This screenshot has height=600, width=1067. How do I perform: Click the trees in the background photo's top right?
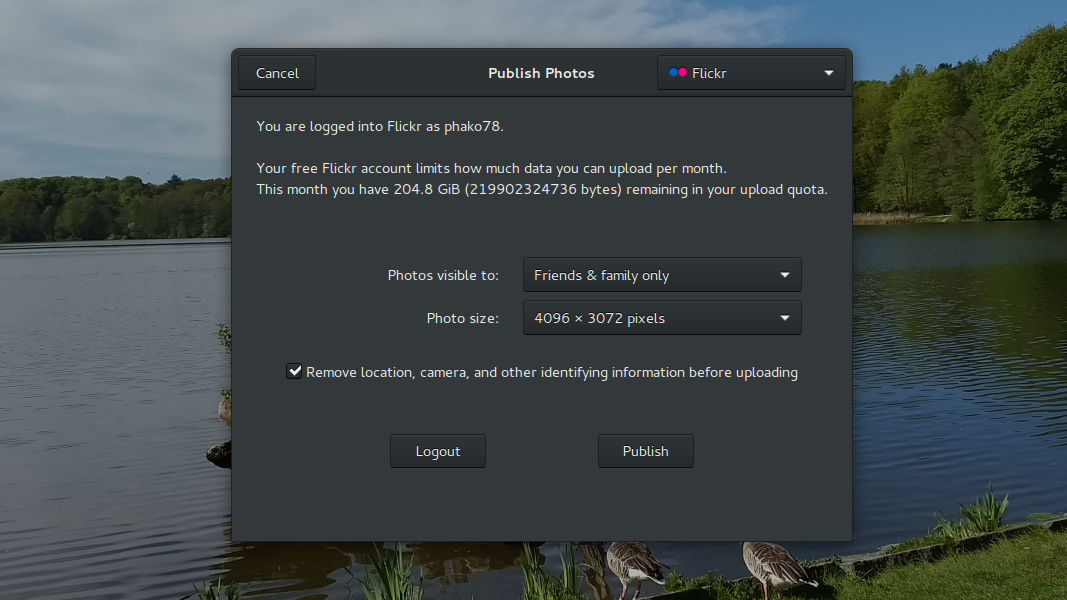tap(960, 130)
